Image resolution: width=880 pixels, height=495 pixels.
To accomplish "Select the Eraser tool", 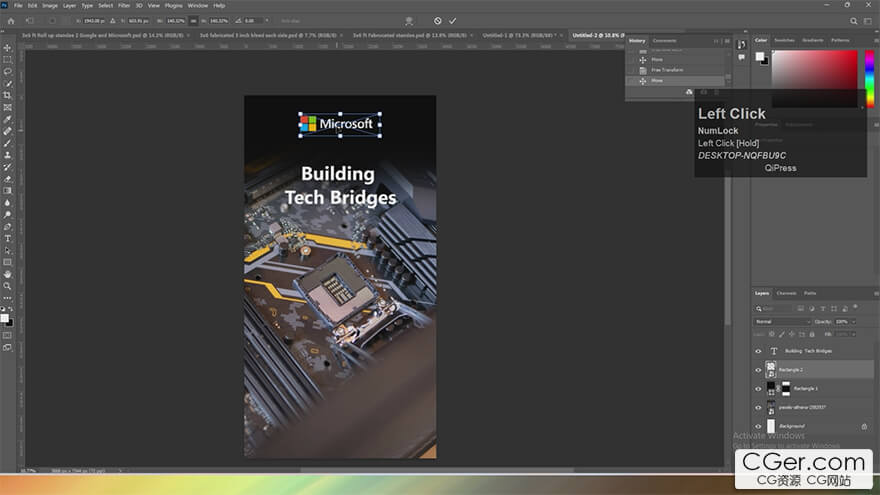I will (x=7, y=178).
